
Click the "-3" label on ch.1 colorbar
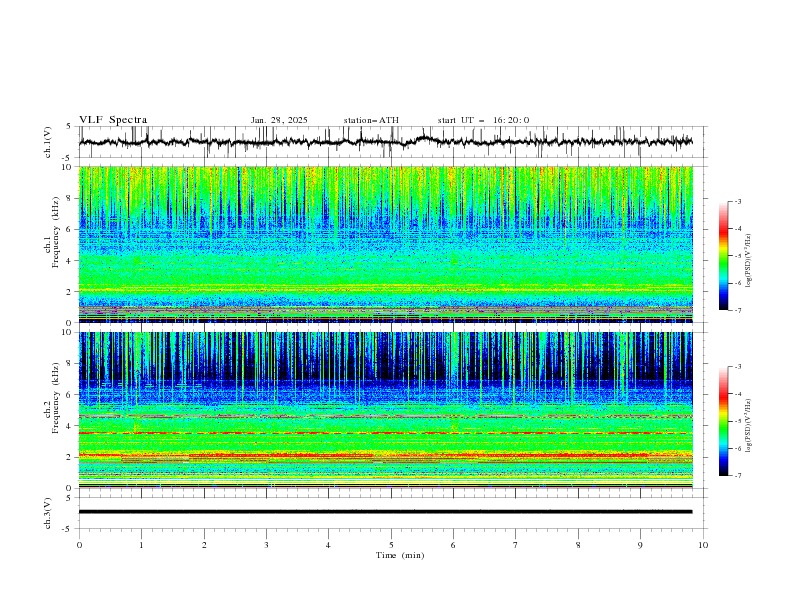click(738, 201)
